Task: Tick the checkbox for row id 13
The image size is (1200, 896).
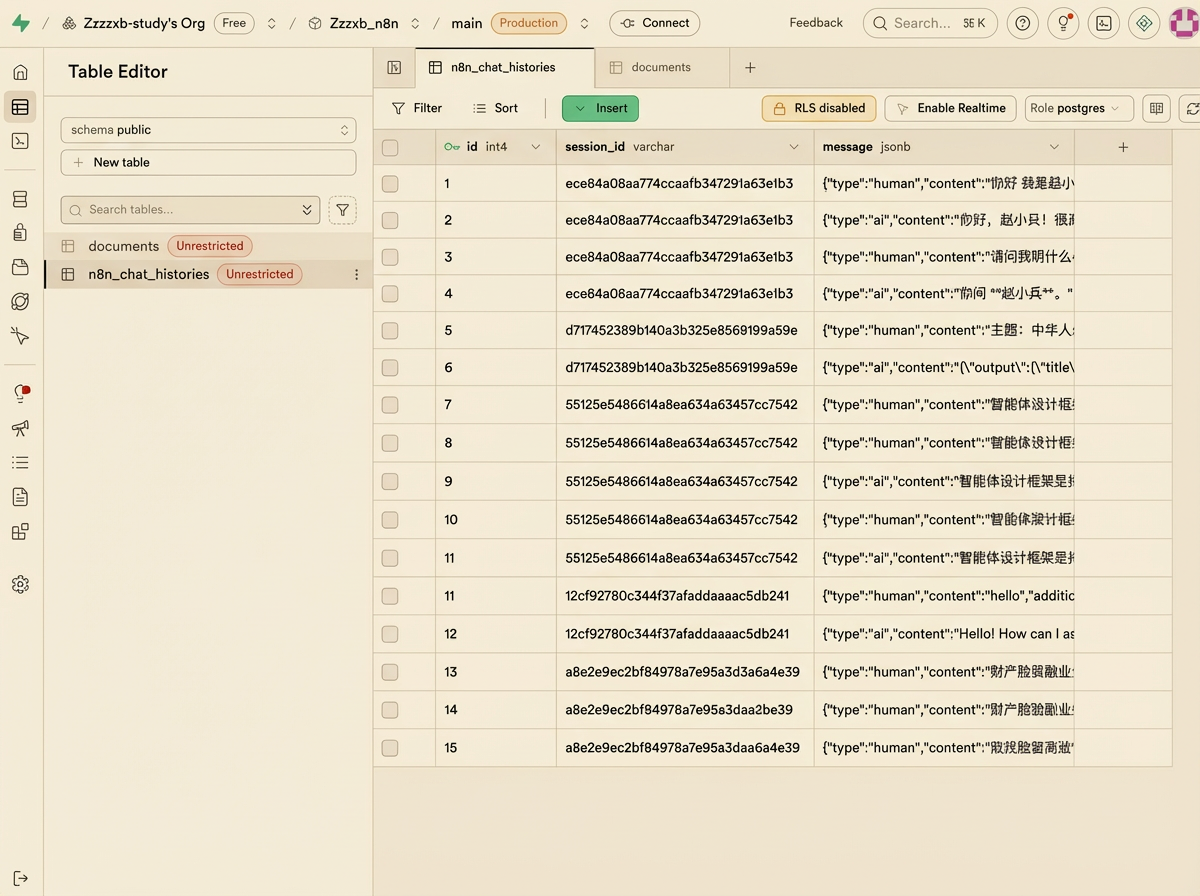Action: (x=390, y=672)
